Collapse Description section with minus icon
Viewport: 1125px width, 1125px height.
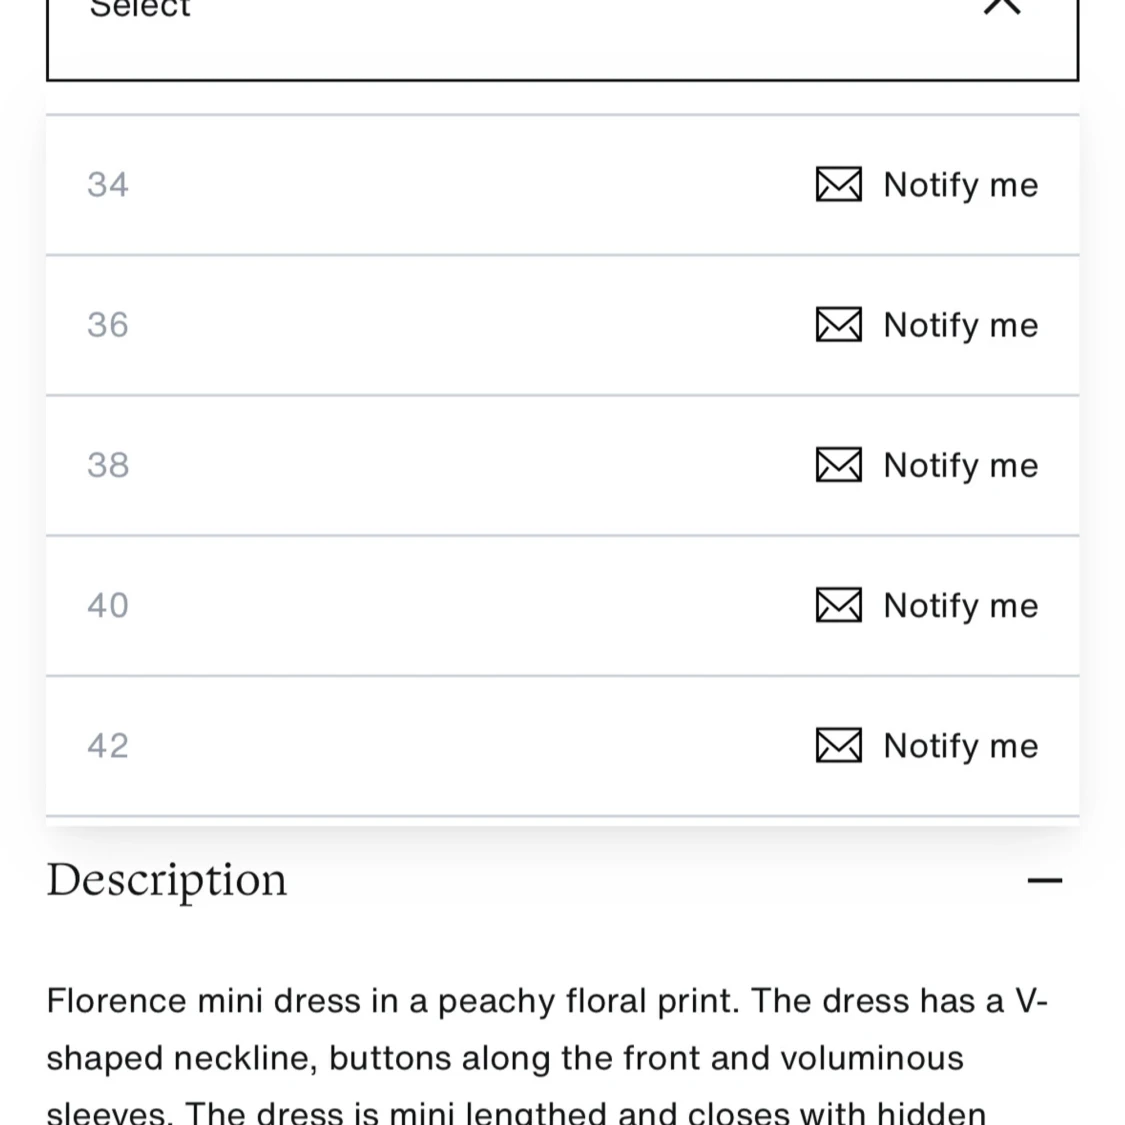[1045, 880]
